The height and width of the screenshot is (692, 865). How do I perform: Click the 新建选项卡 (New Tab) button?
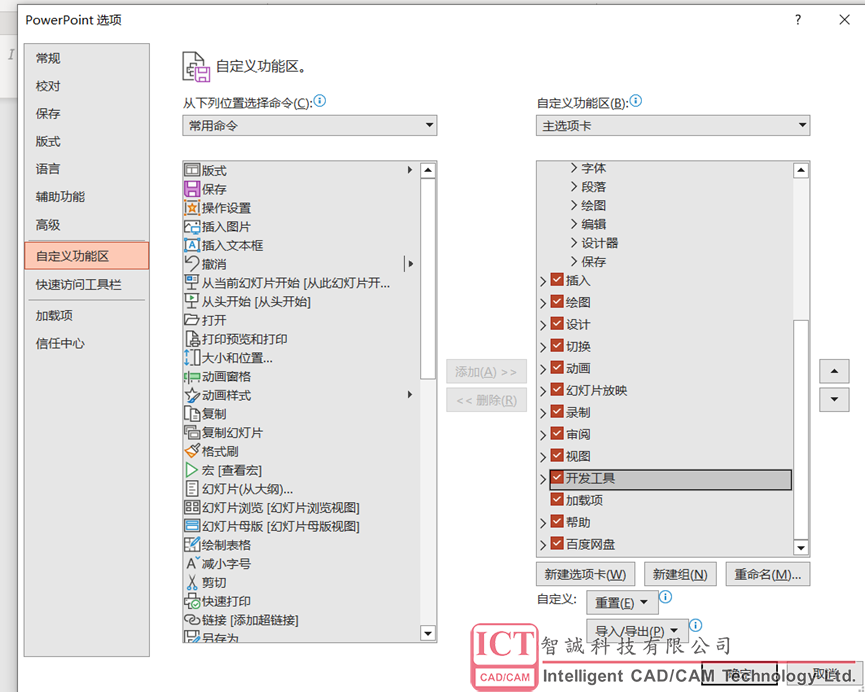(x=585, y=575)
